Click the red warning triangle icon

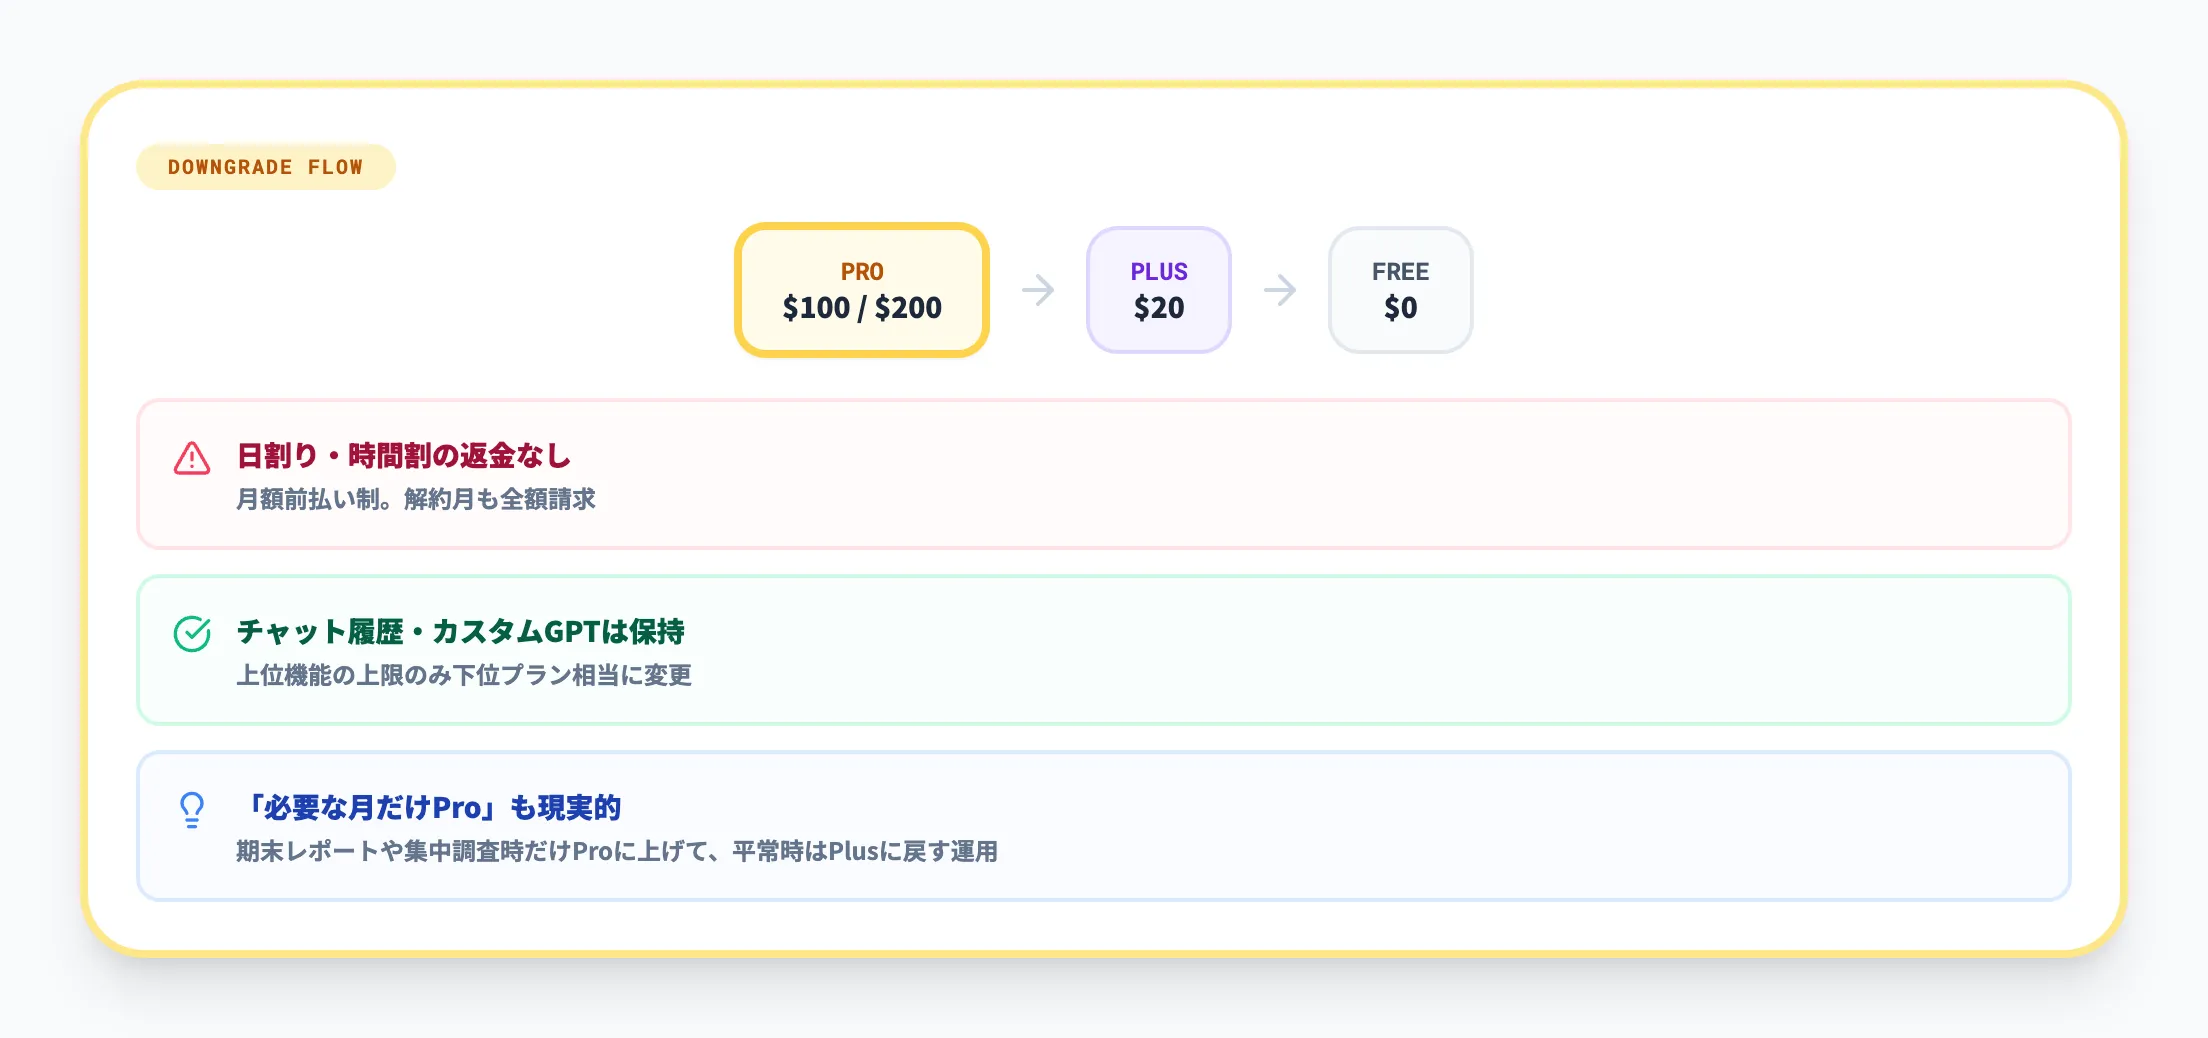(x=192, y=458)
